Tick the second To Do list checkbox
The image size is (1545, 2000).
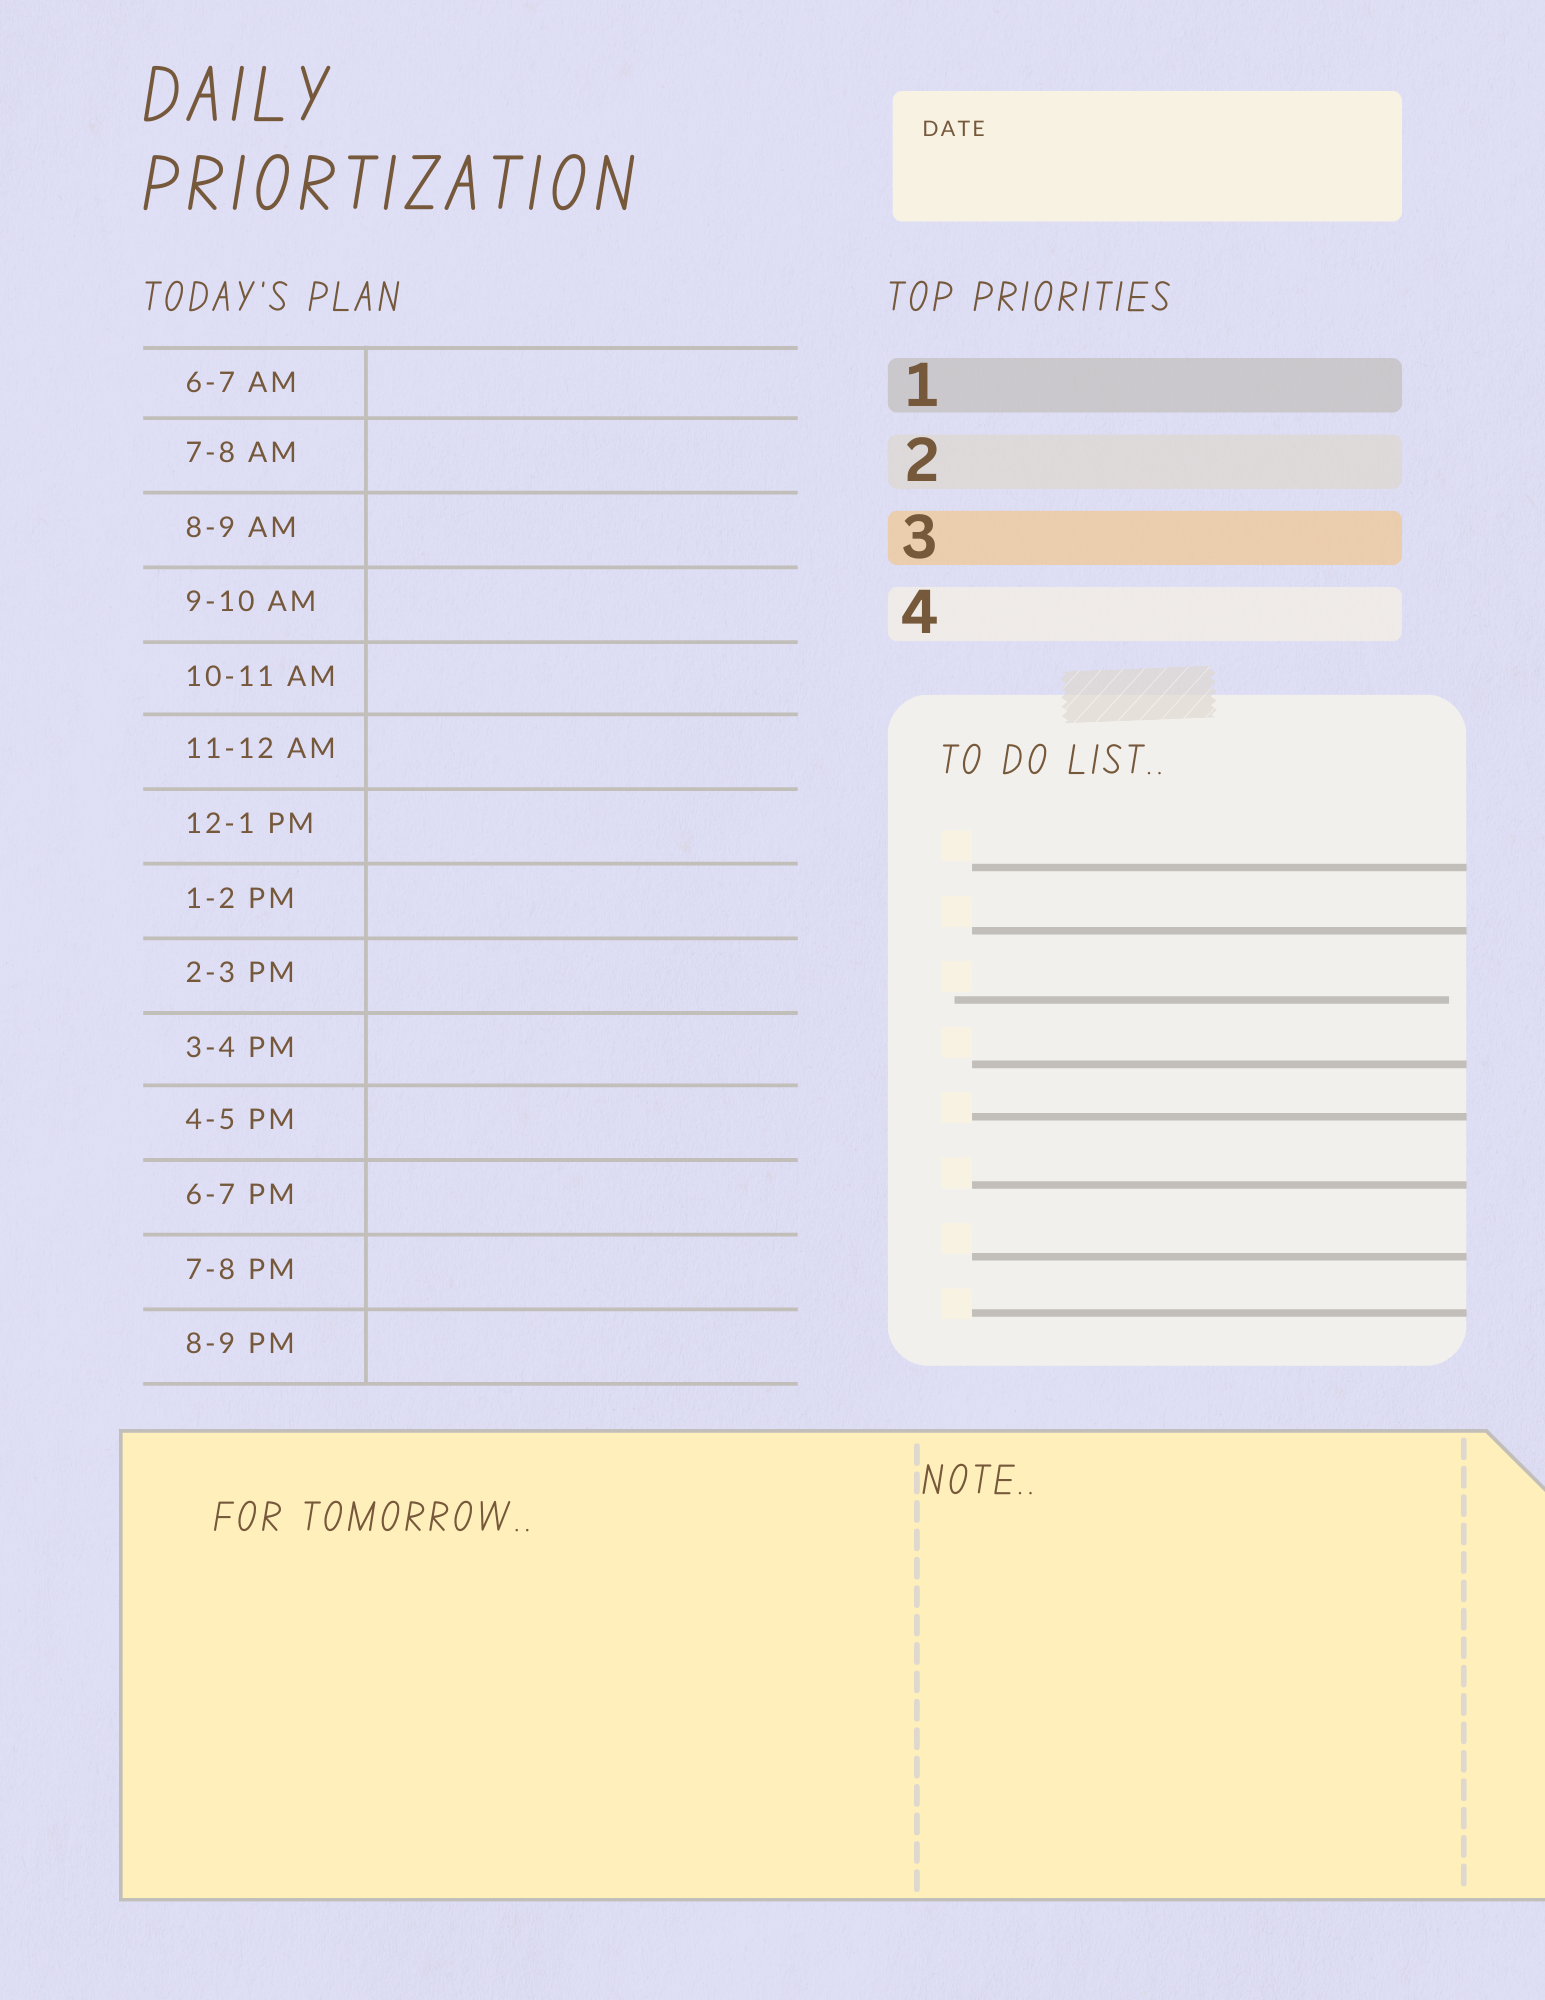(x=956, y=911)
